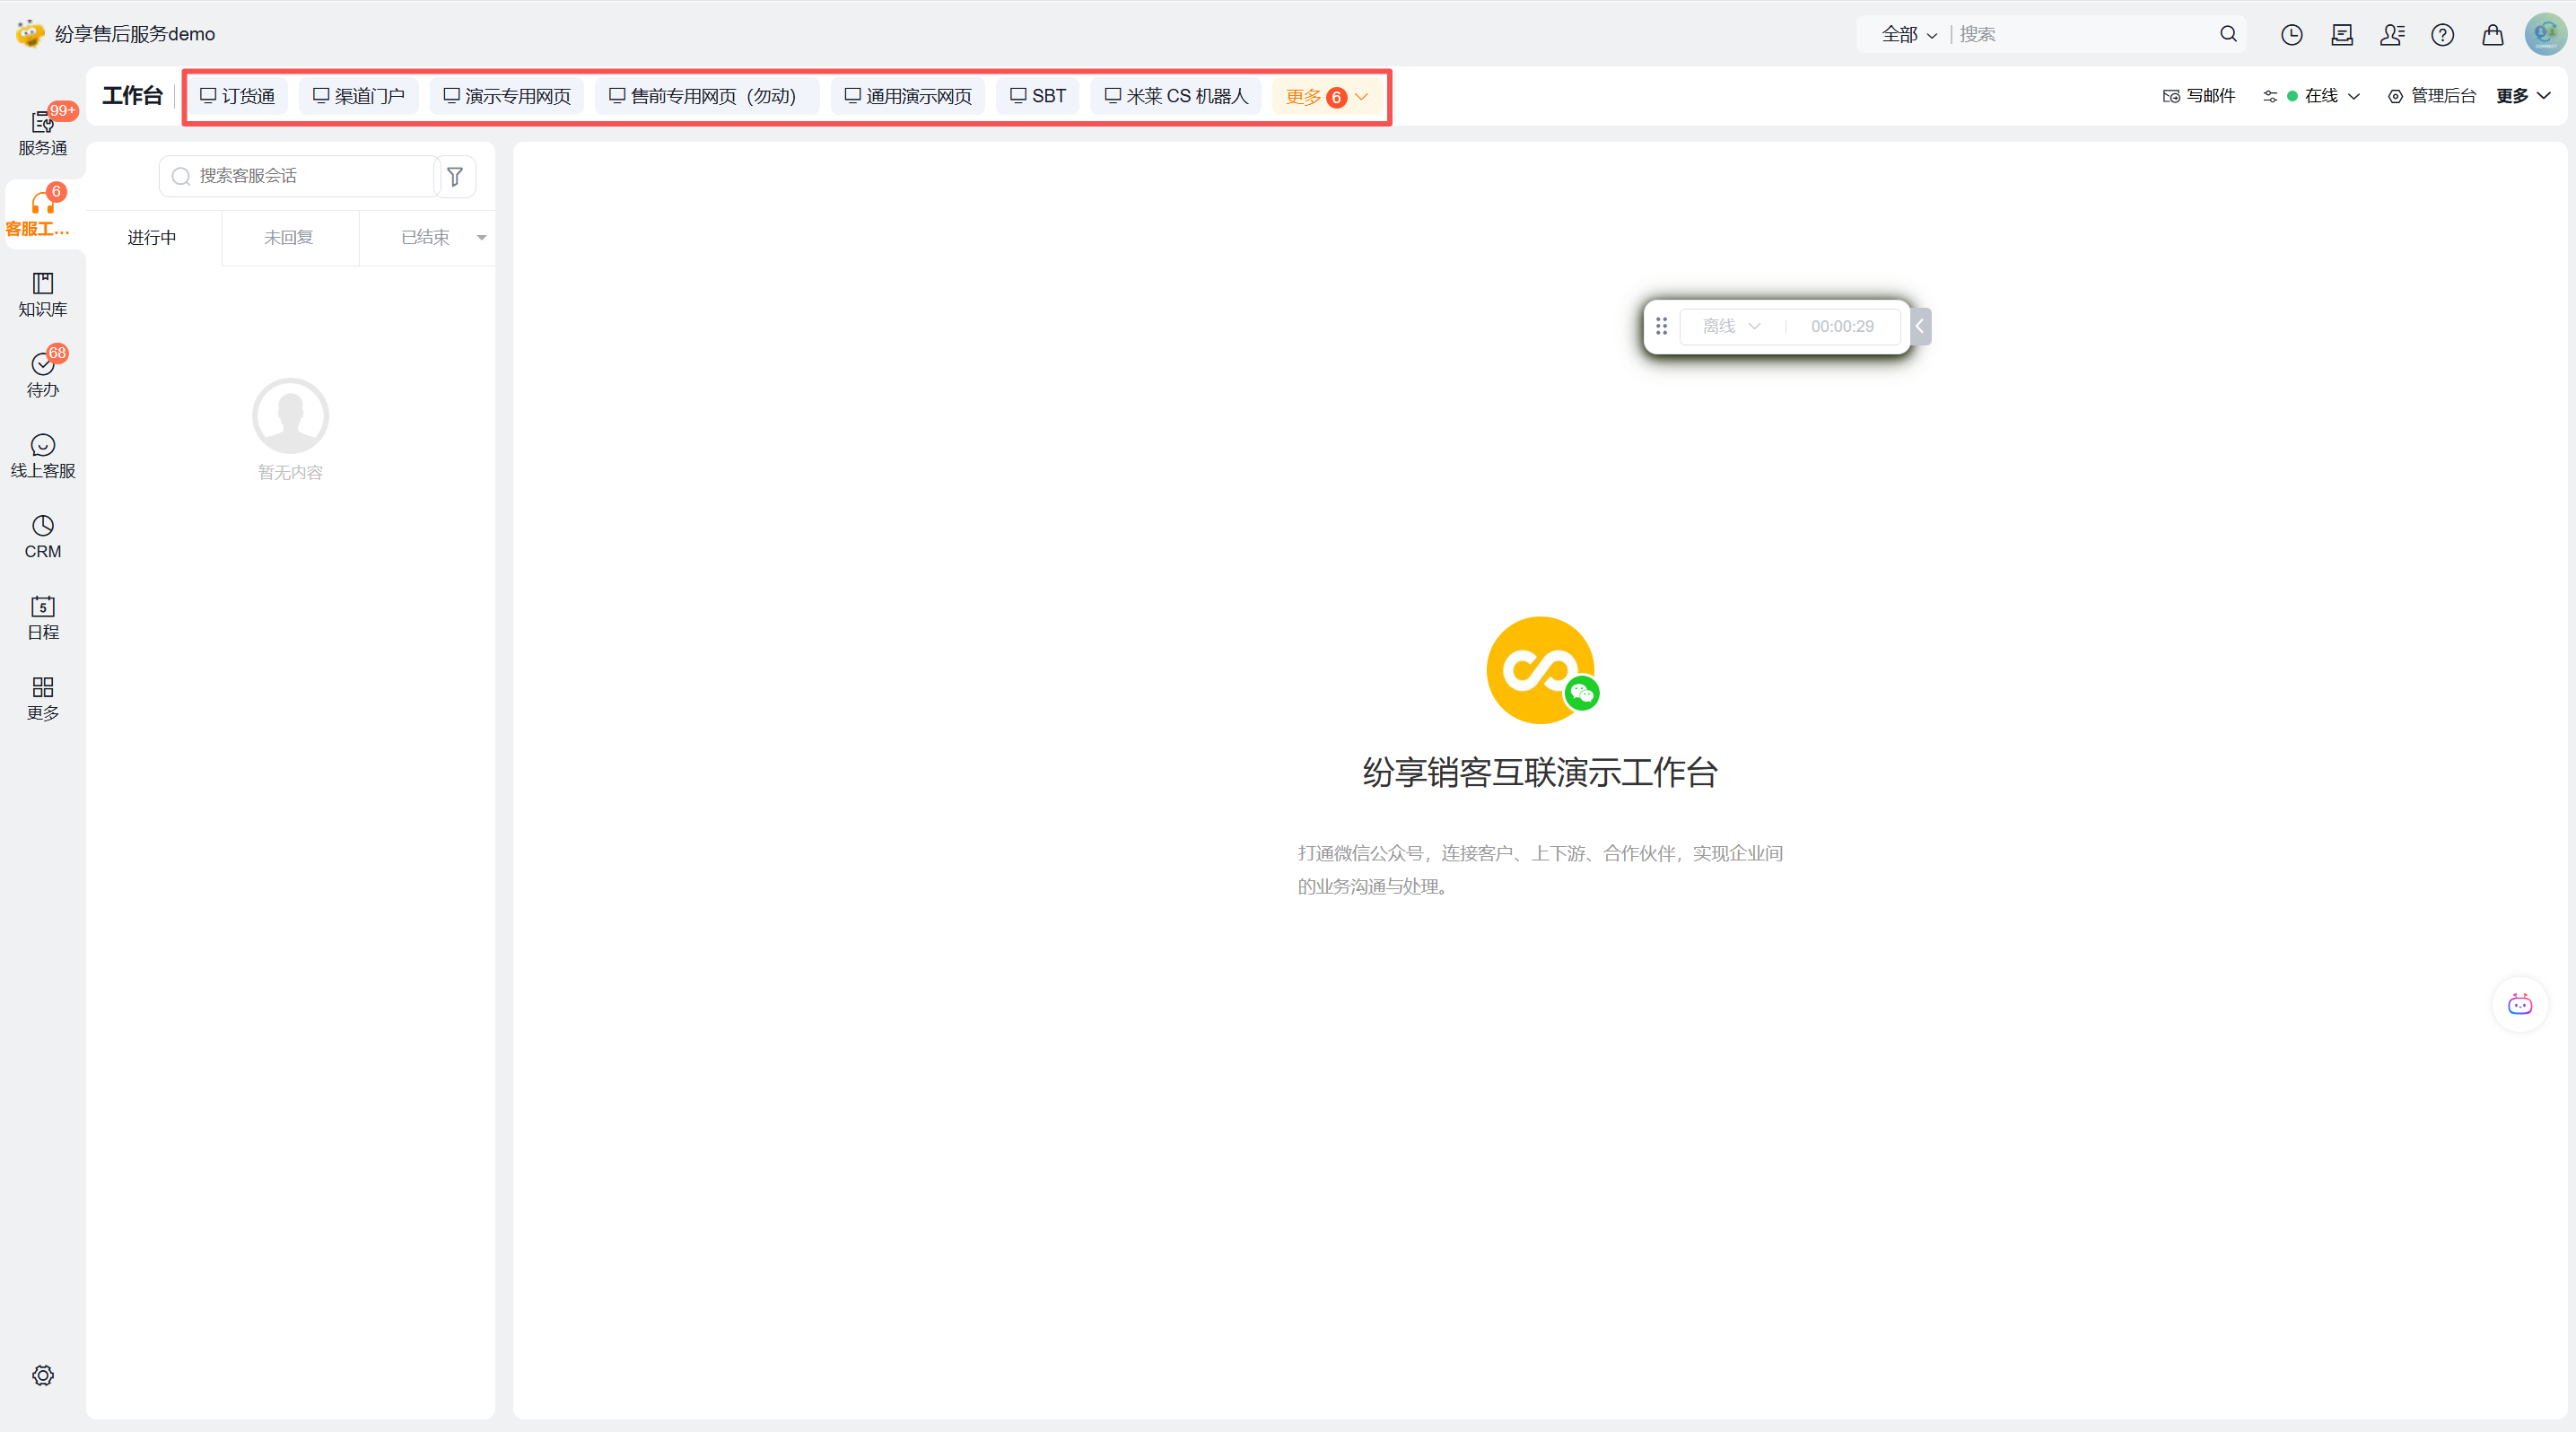Click the 写邮件 compose email button
Screen dimensions: 2576x1432
click(2199, 96)
